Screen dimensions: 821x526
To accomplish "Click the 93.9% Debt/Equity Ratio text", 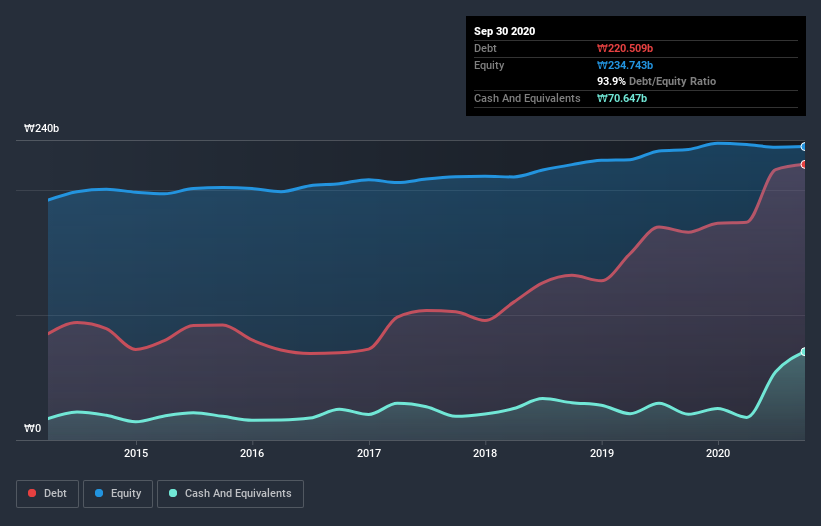I will pos(657,81).
